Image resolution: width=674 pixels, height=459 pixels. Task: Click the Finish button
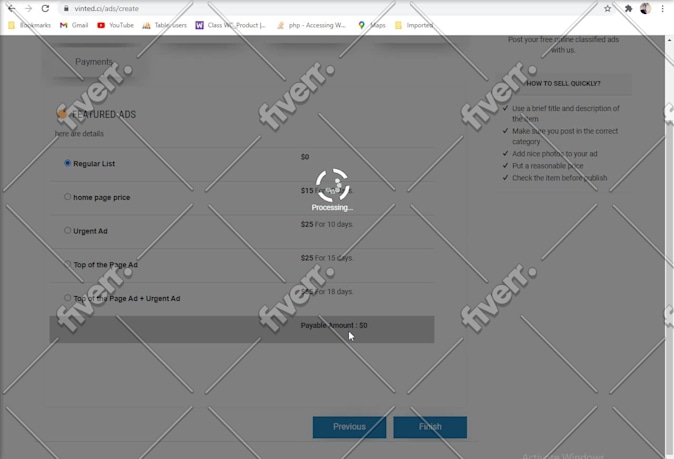click(x=430, y=427)
